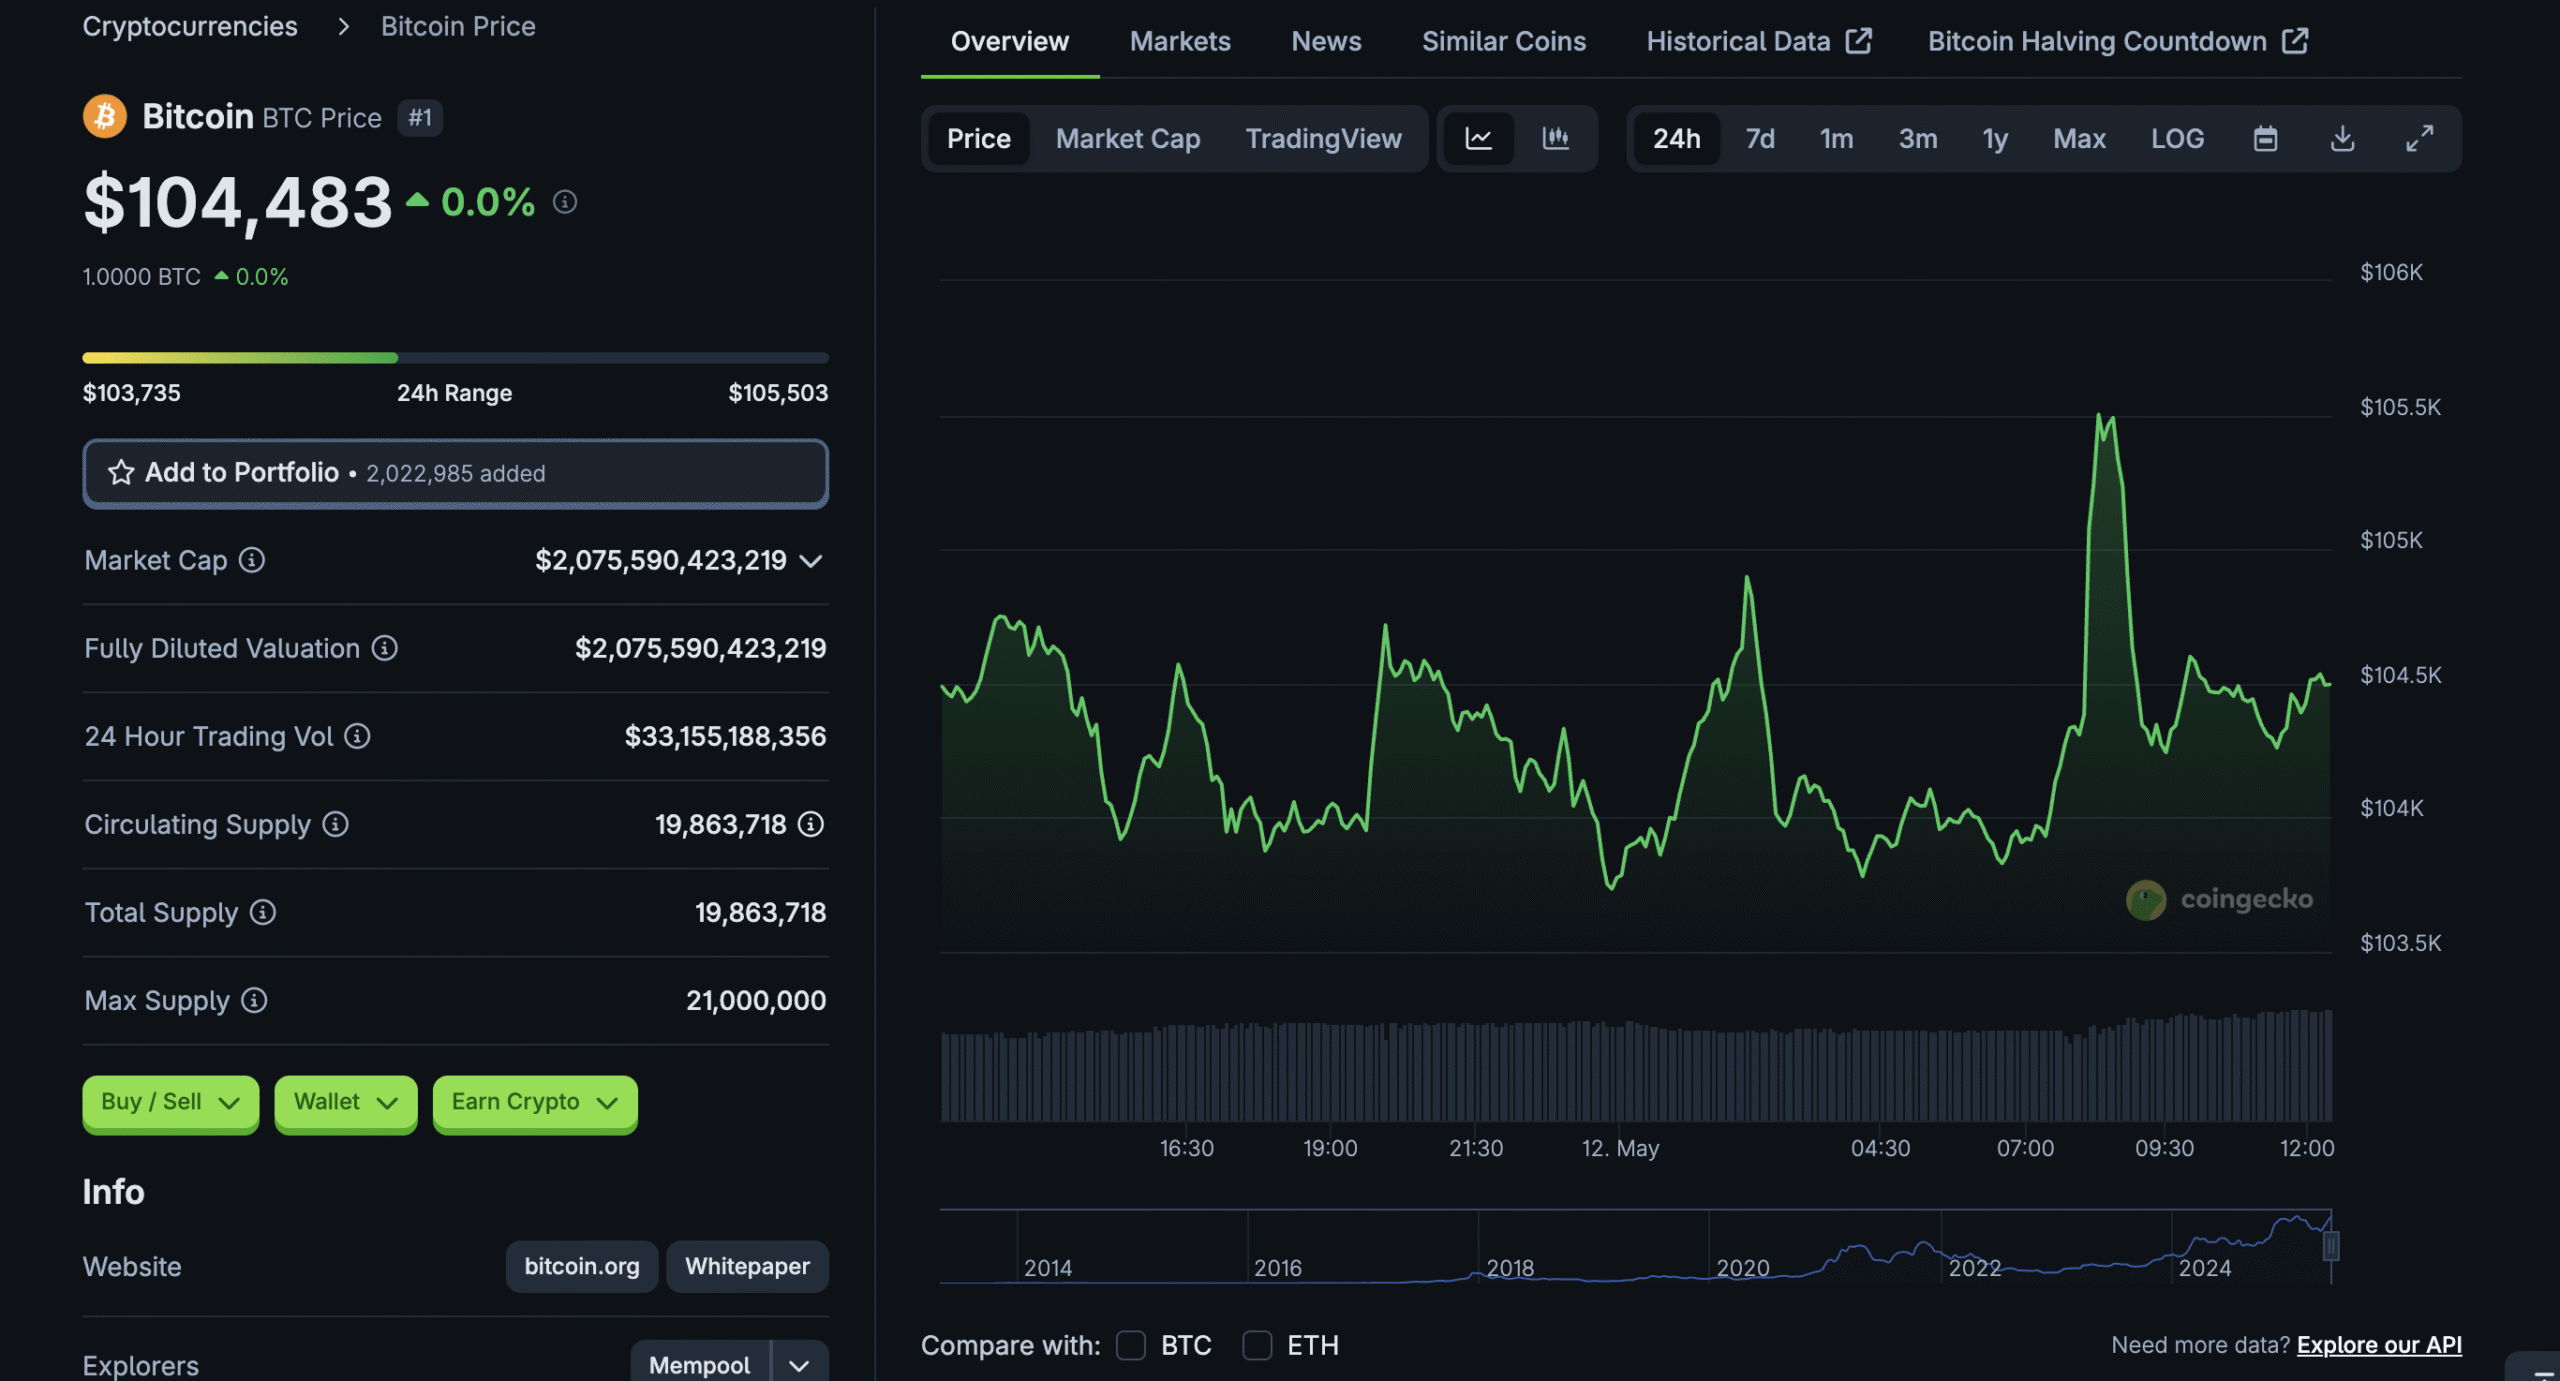Click Market Cap info icon
The image size is (2560, 1381).
click(252, 560)
